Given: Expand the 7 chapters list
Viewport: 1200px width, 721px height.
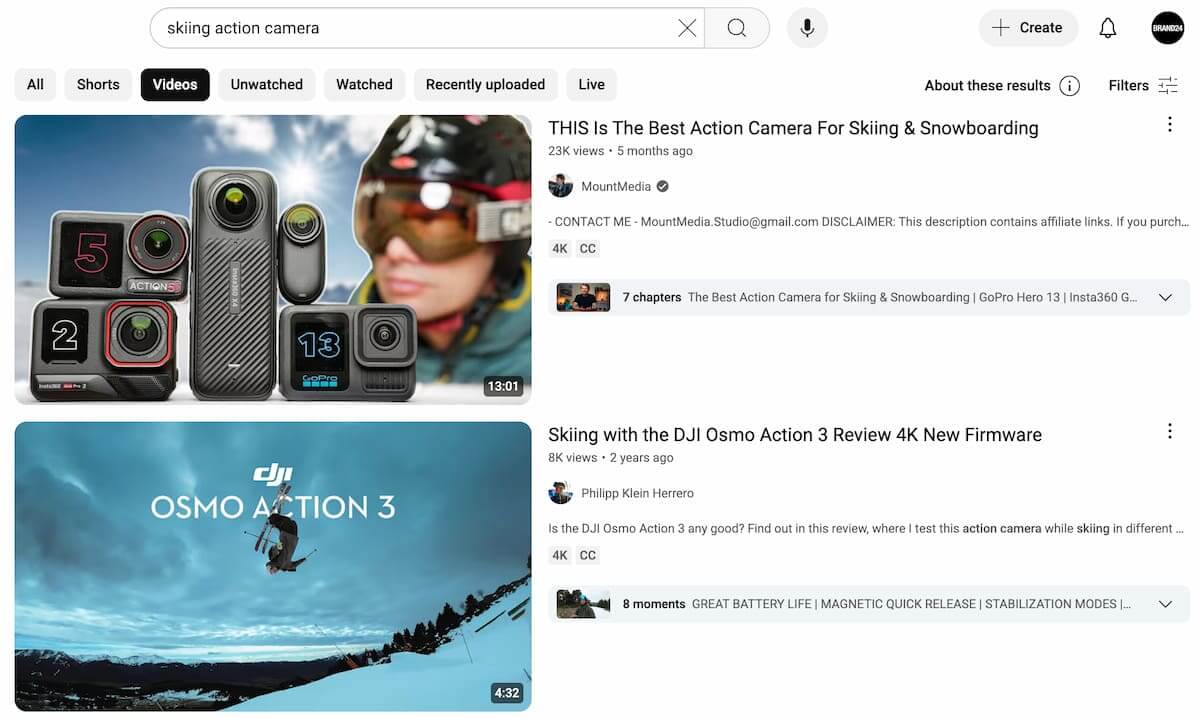Looking at the screenshot, I should click(x=1164, y=297).
